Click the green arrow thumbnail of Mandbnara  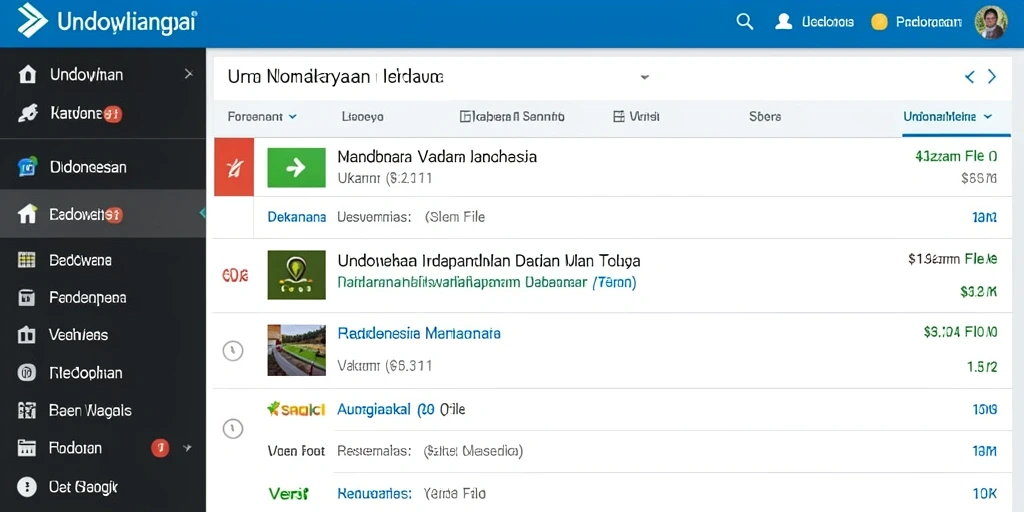coord(296,167)
